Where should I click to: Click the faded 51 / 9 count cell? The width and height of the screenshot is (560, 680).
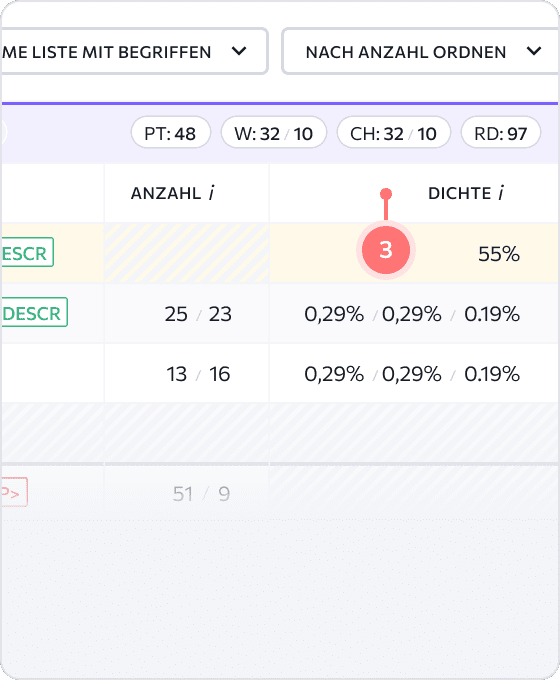tap(201, 494)
